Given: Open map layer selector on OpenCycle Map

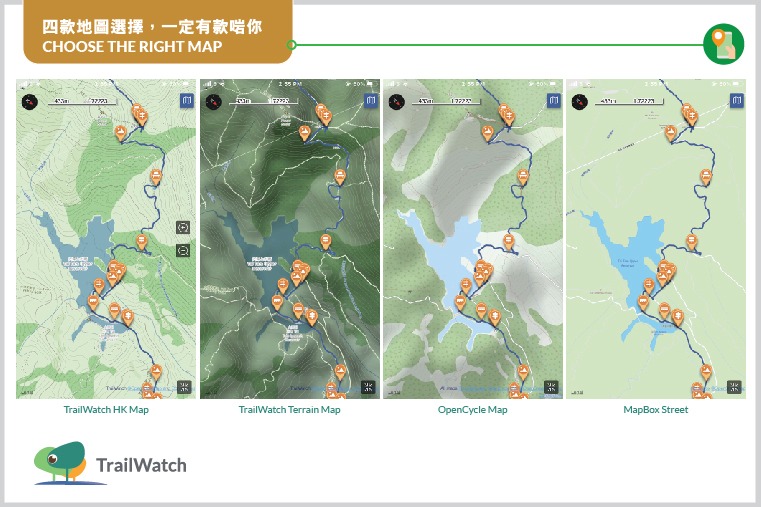Looking at the screenshot, I should [x=552, y=101].
